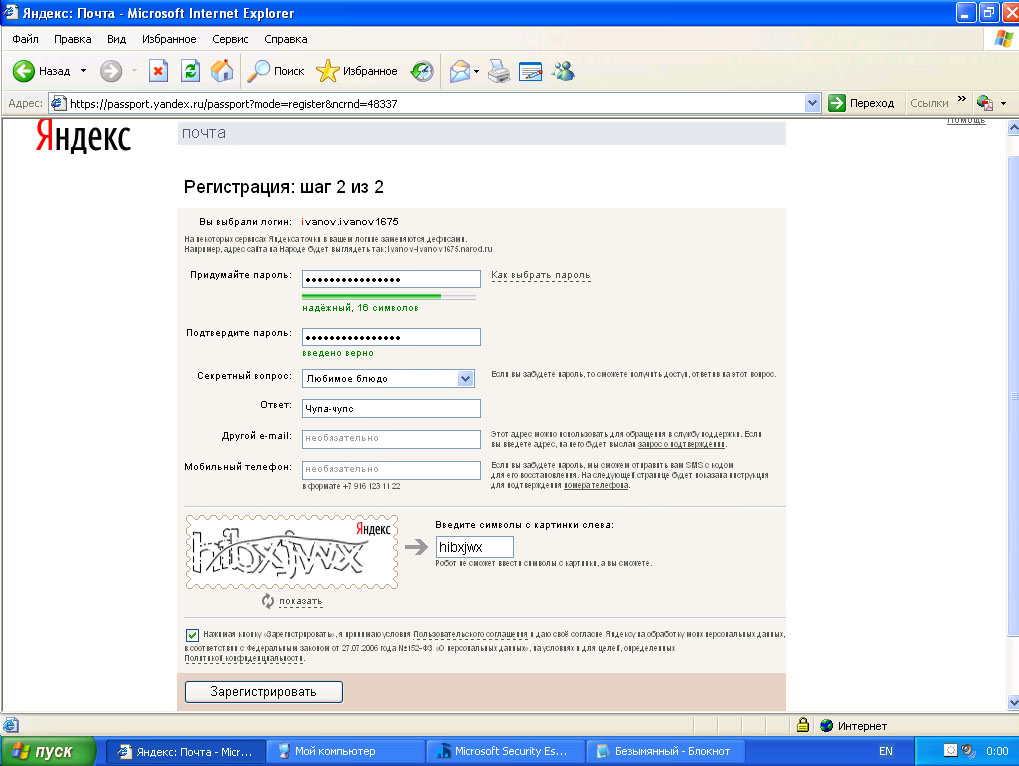Click the captcha image
The width and height of the screenshot is (1019, 766).
[292, 552]
